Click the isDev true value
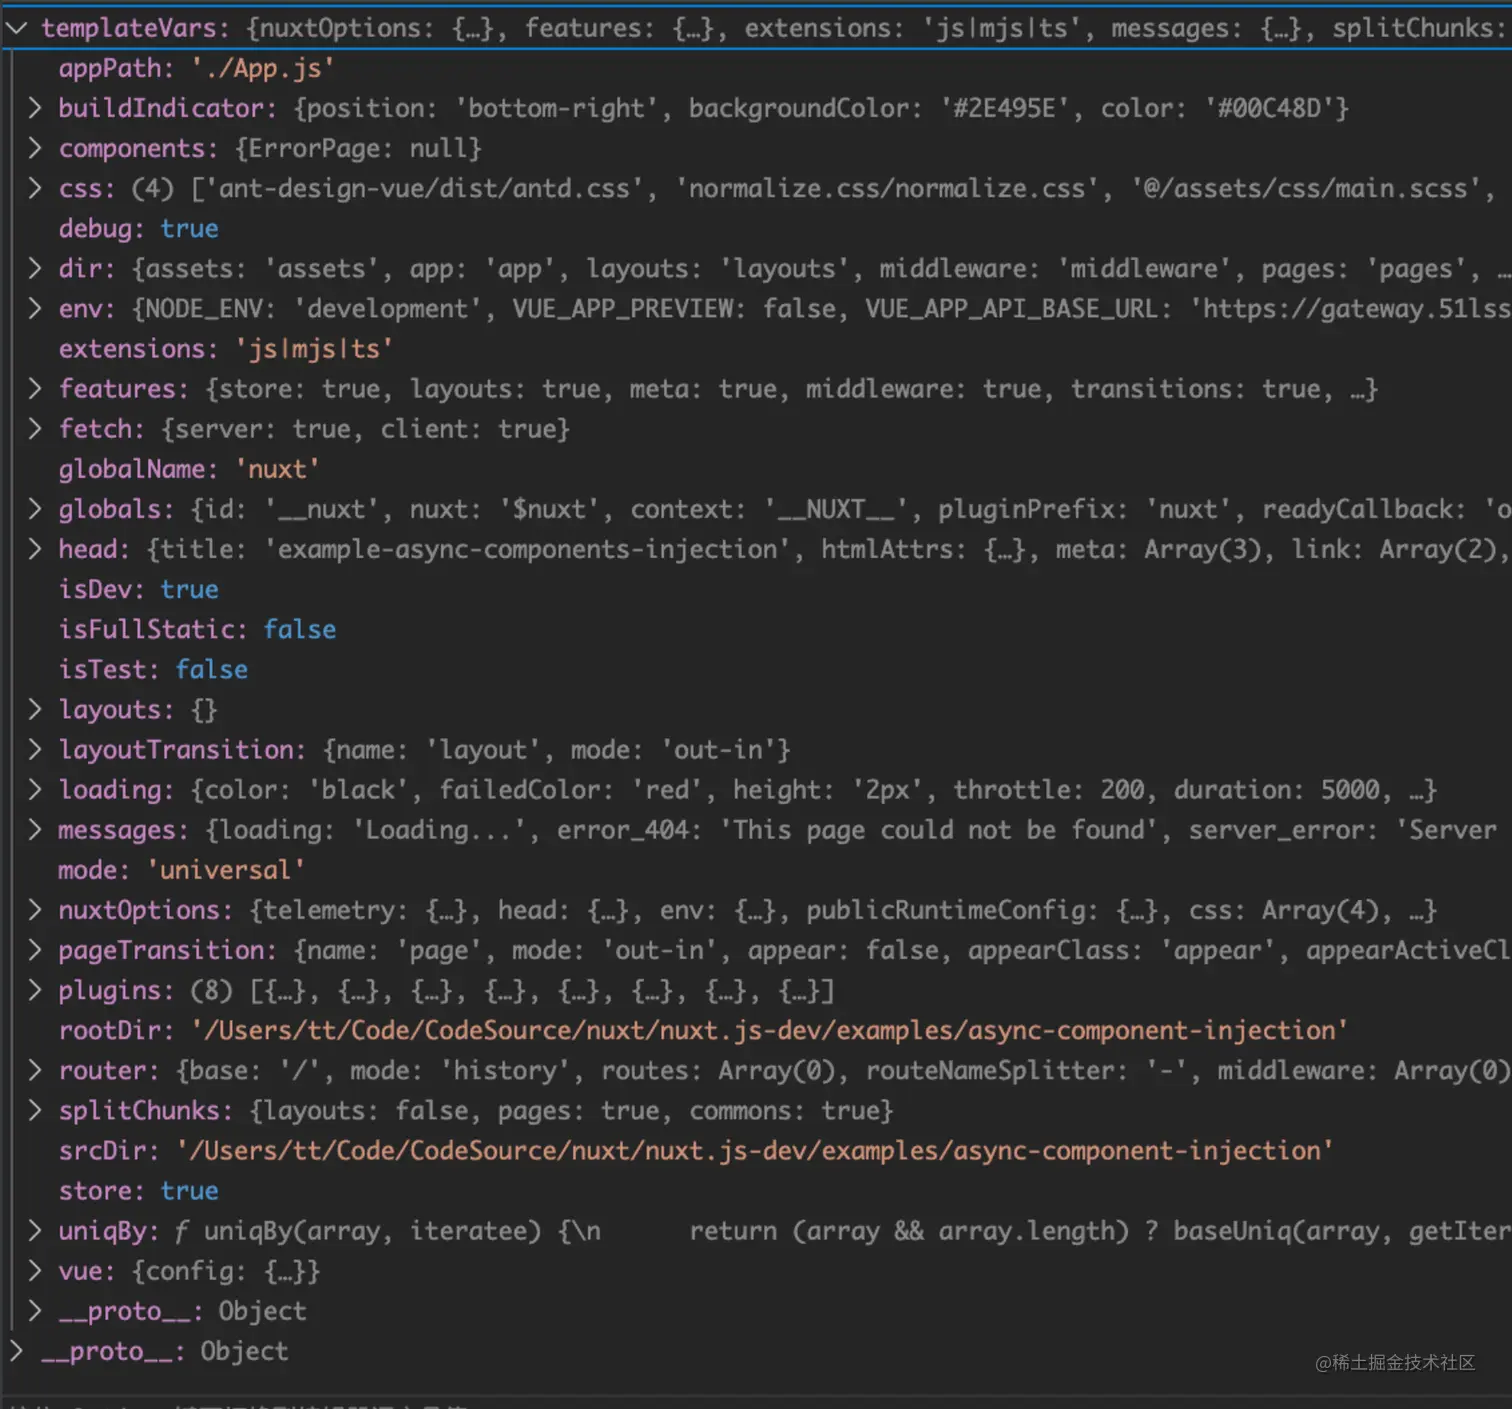Image resolution: width=1512 pixels, height=1409 pixels. pos(189,589)
